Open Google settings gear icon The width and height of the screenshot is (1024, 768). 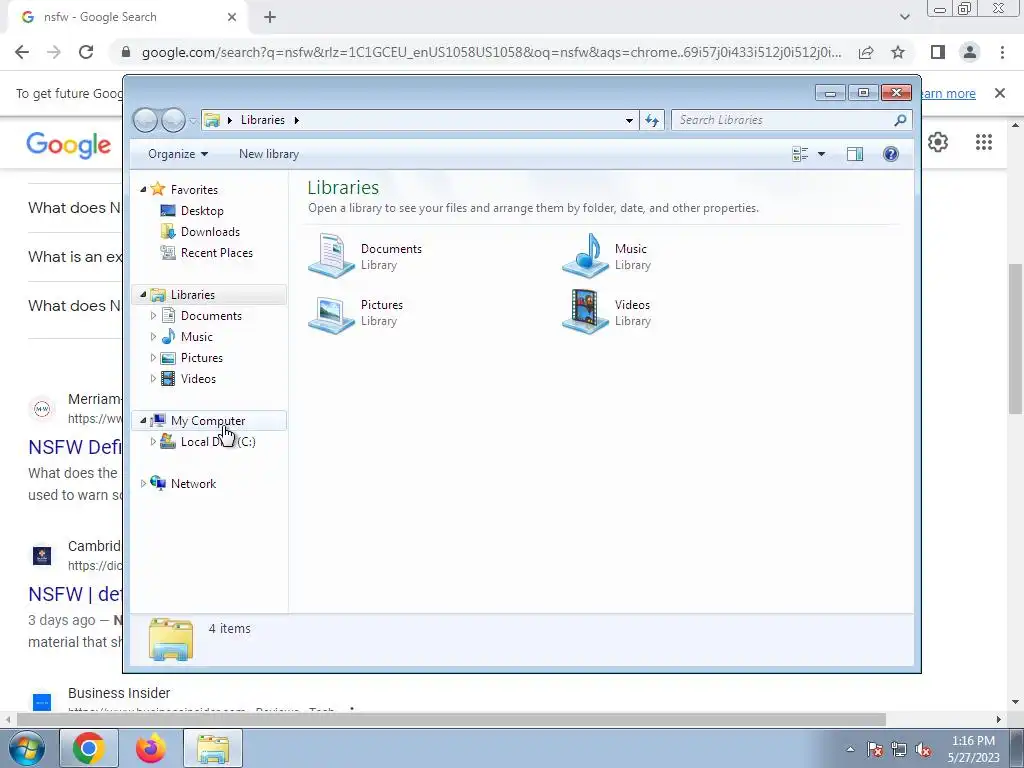[x=938, y=142]
